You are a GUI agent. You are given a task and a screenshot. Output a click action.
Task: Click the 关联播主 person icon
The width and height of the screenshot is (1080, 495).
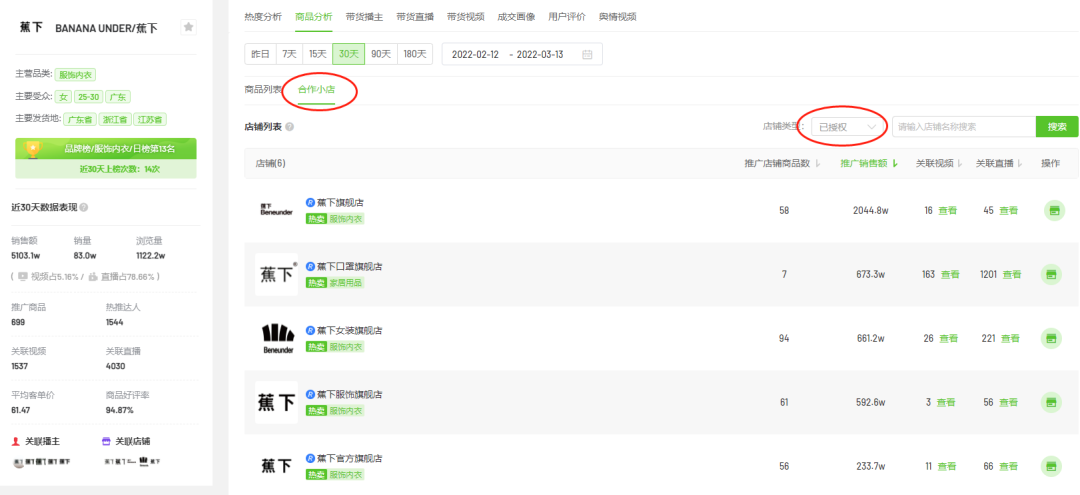[16, 441]
